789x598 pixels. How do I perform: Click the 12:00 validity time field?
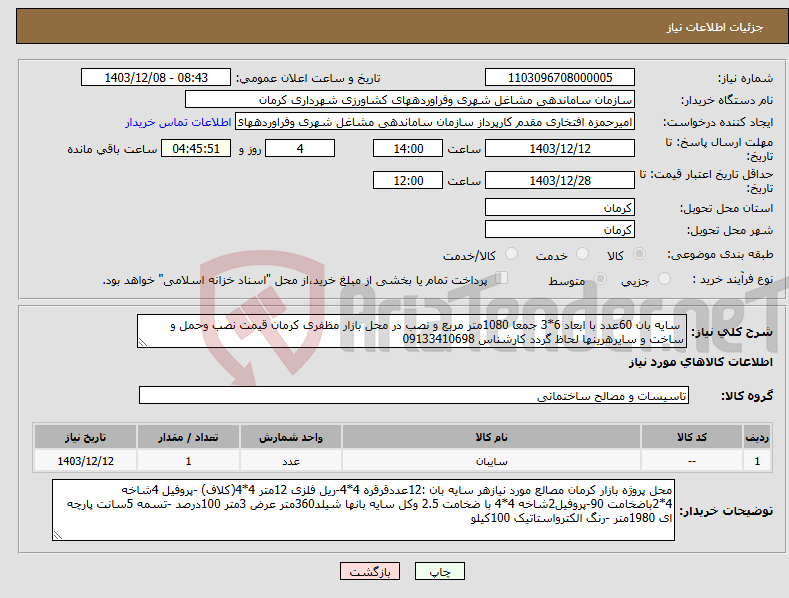click(x=408, y=180)
